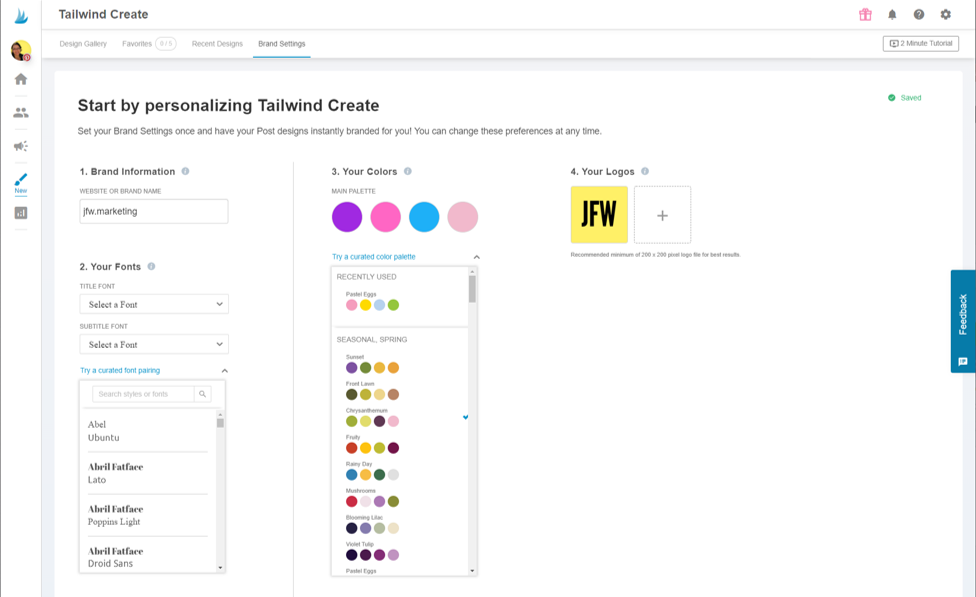The width and height of the screenshot is (976, 597).
Task: Pick the Violet Tulip color palette
Action: pyautogui.click(x=372, y=551)
